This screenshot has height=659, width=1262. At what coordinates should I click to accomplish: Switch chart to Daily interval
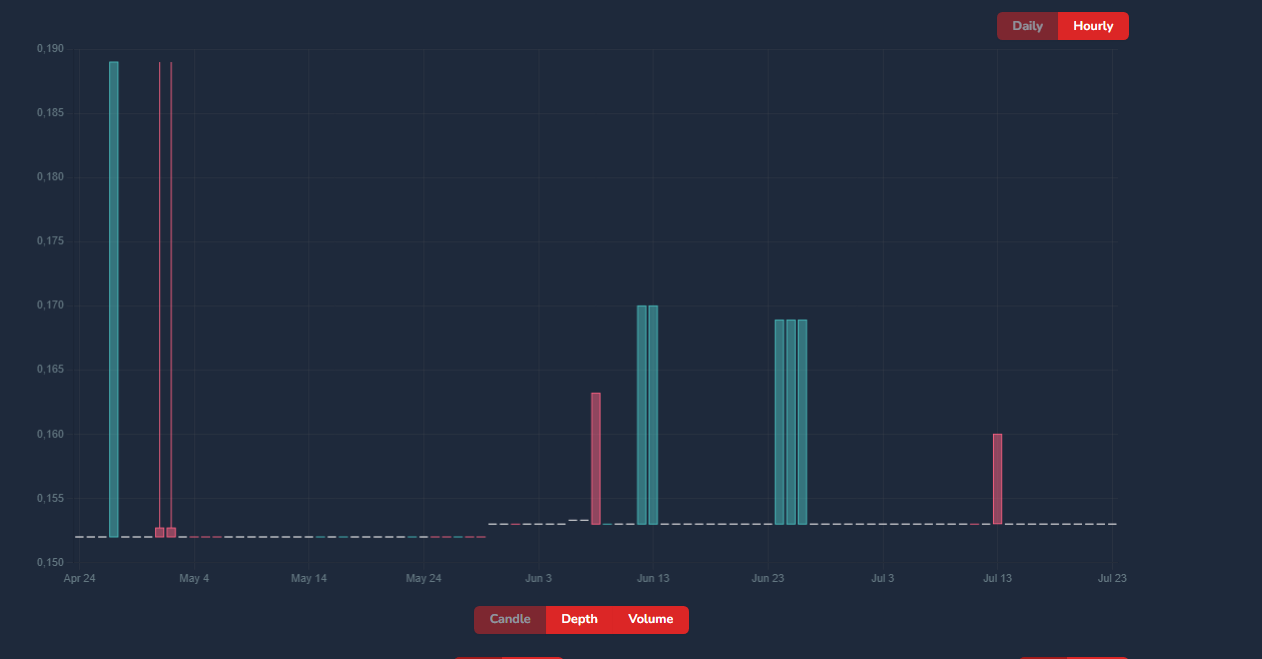1027,26
